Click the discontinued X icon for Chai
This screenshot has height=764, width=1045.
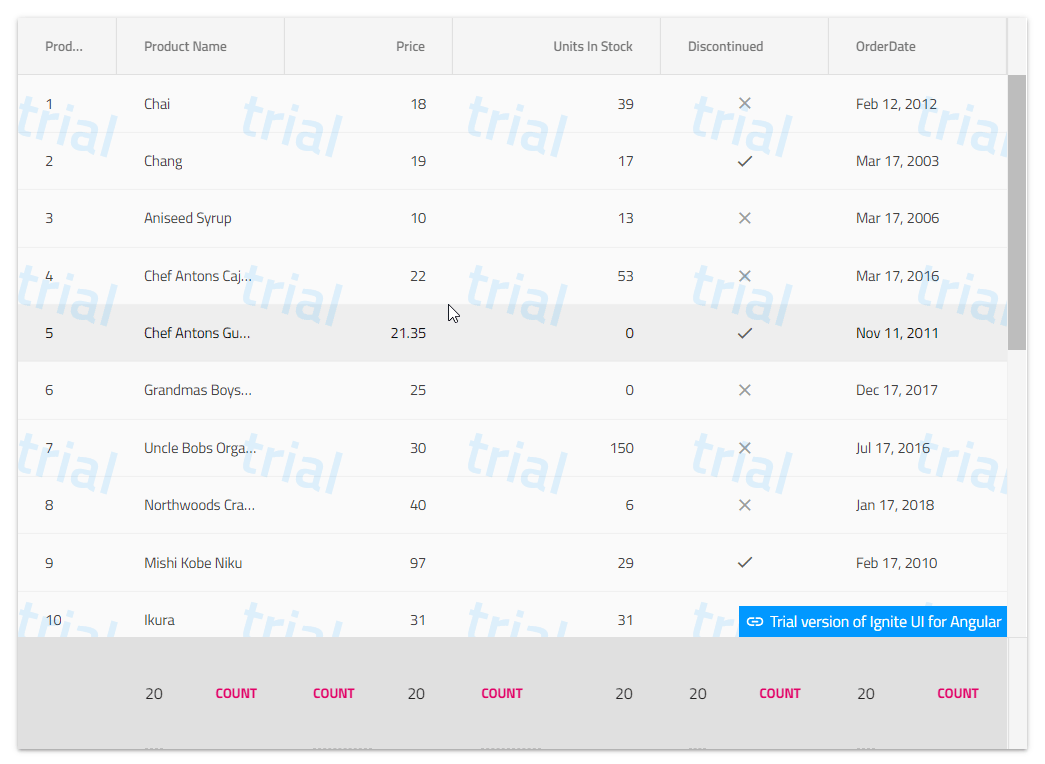point(744,103)
